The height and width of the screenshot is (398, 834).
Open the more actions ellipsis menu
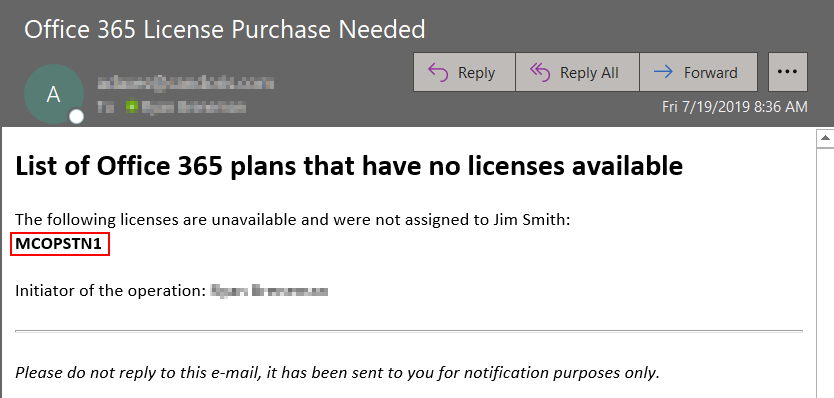coord(788,72)
